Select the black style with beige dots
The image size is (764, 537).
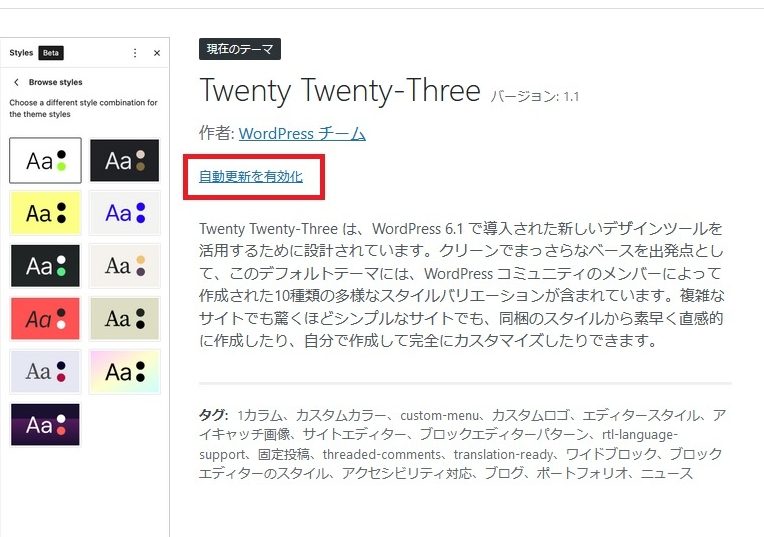click(x=125, y=160)
